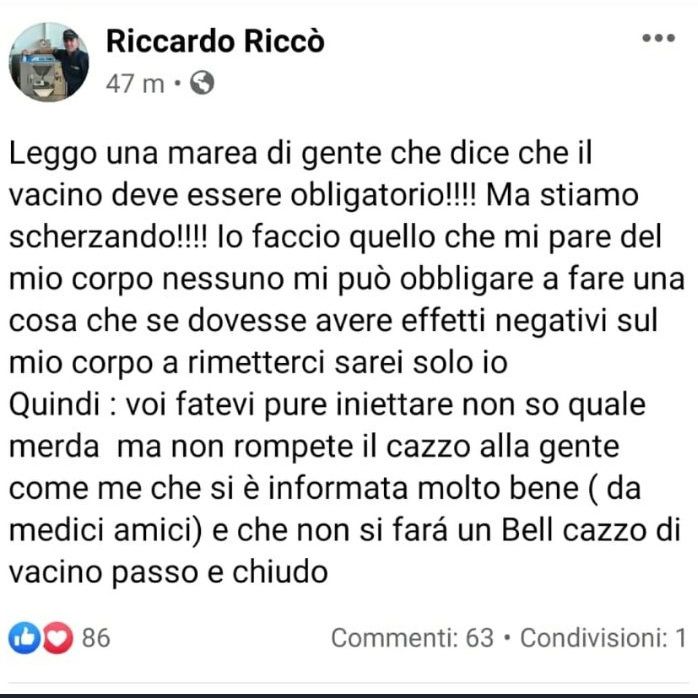Click the line starting 'scherzando!!!! Io faccio'
The image size is (698, 698).
(335, 238)
